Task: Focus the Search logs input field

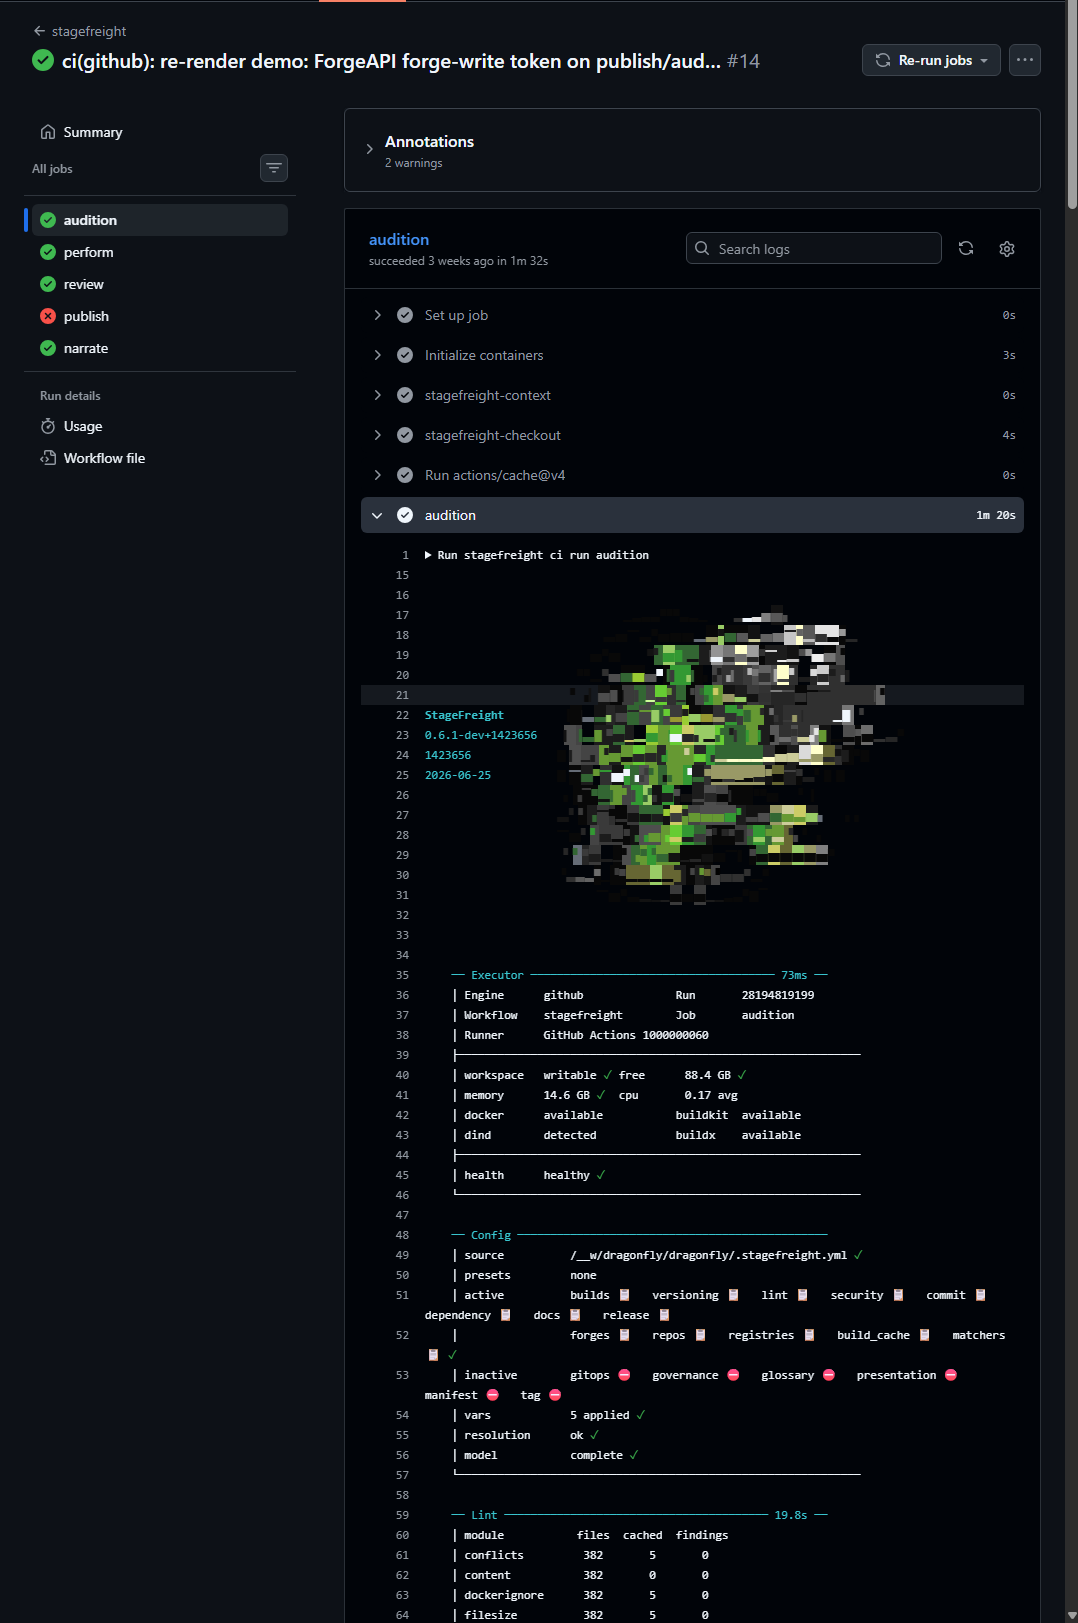Action: pyautogui.click(x=814, y=248)
